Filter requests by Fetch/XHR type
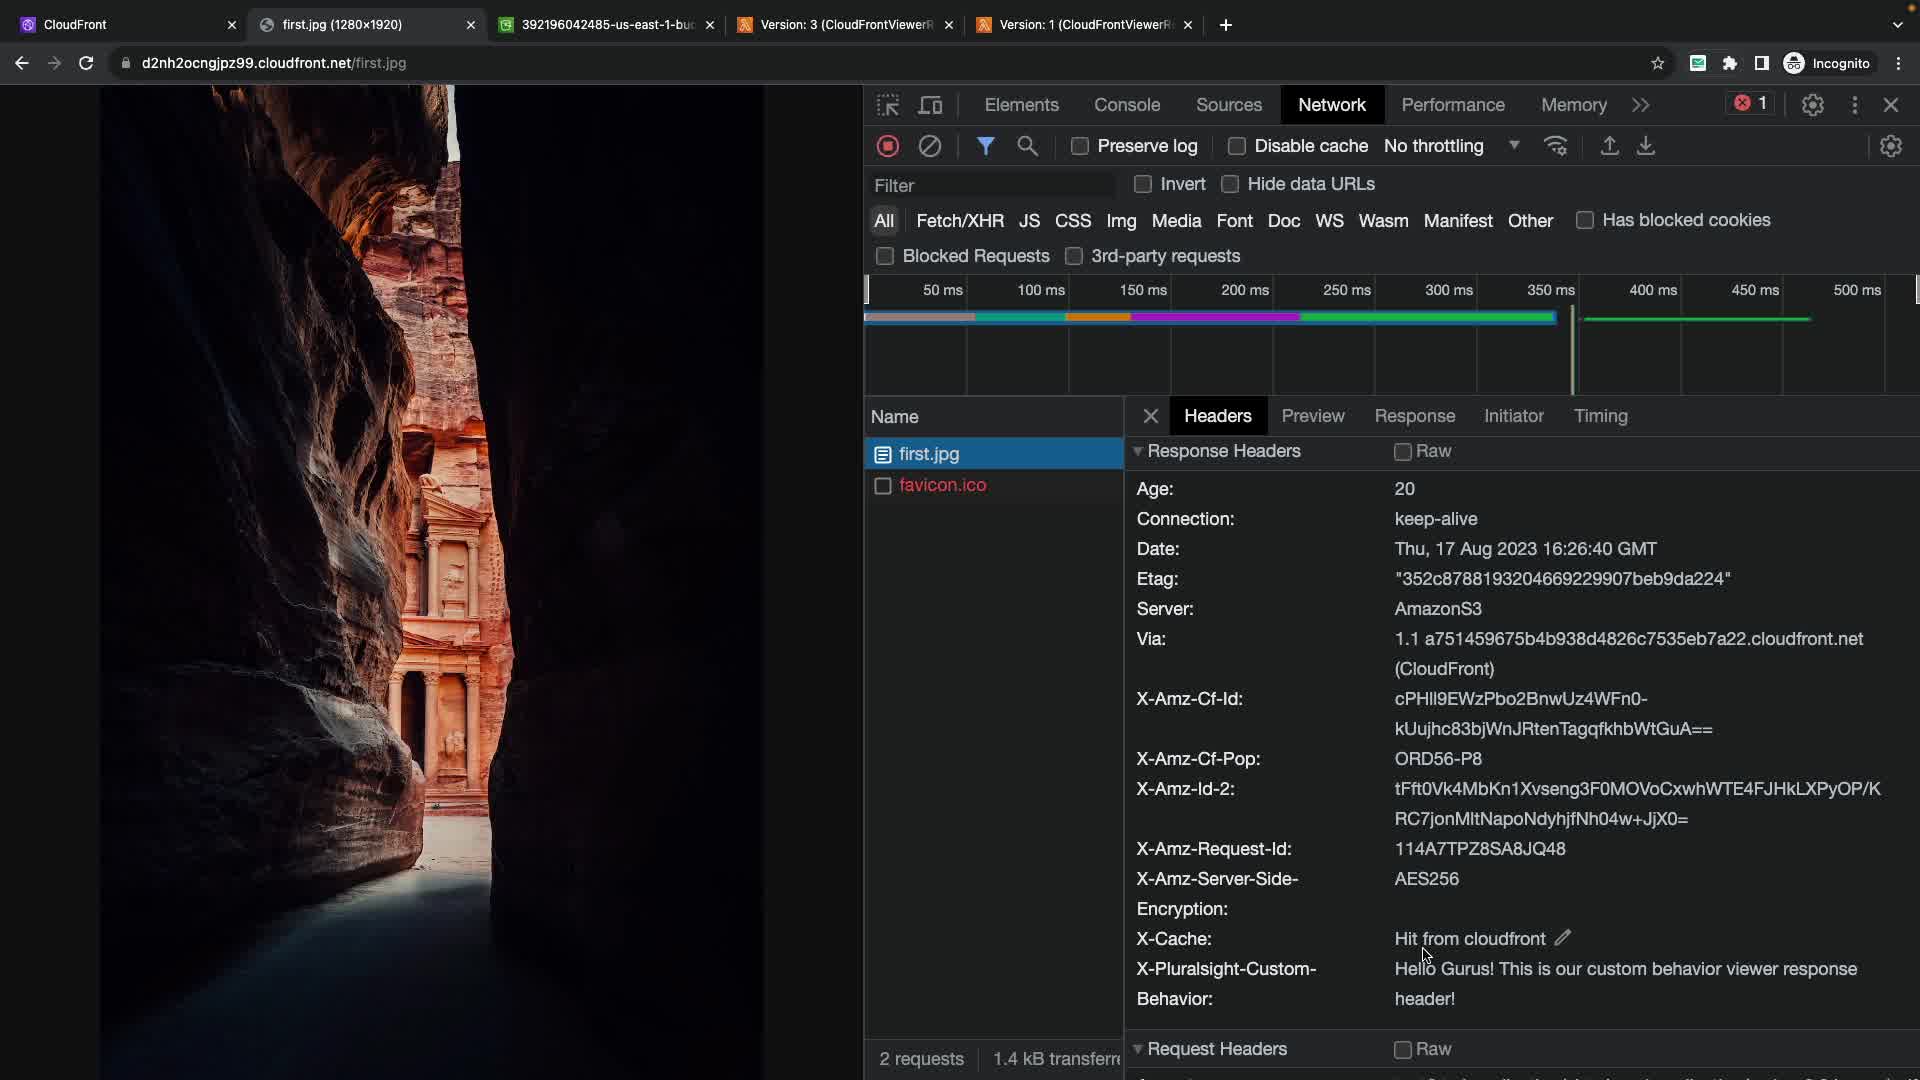This screenshot has height=1080, width=1920. point(959,221)
